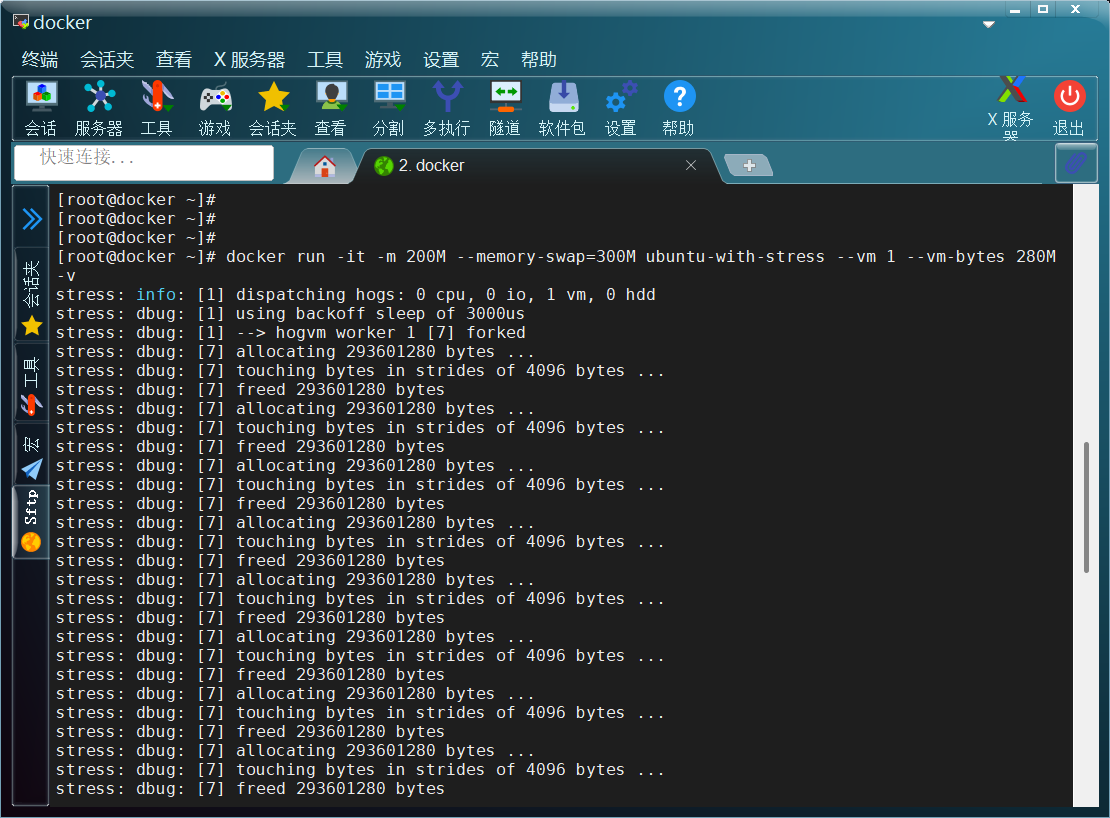Open the 工具 sidebar panel tab
1110x818 pixels.
31,384
